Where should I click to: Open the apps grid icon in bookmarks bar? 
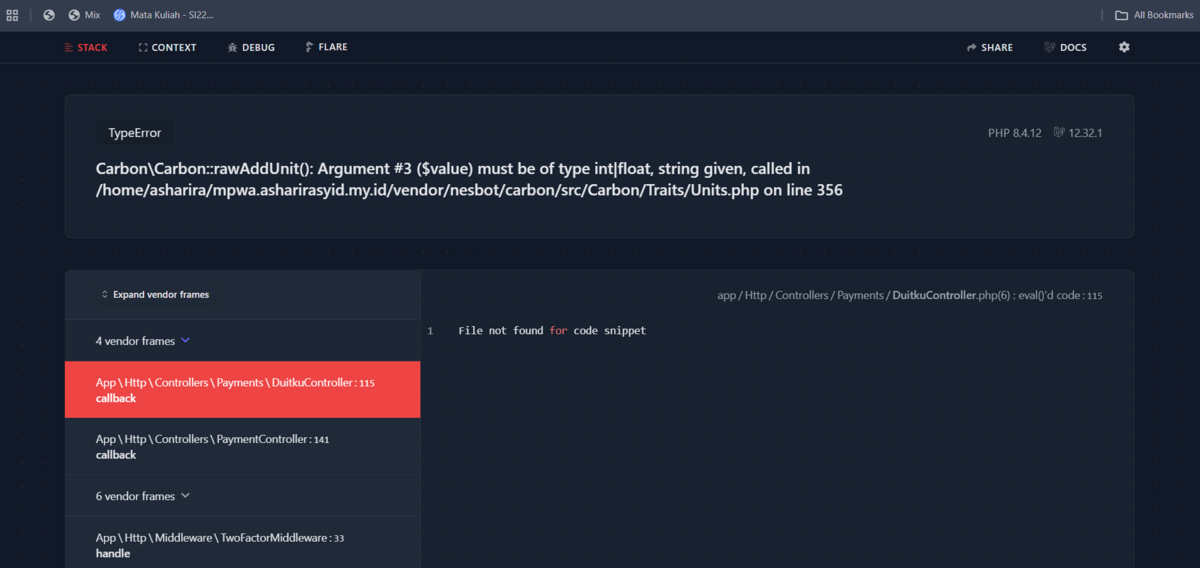13,15
